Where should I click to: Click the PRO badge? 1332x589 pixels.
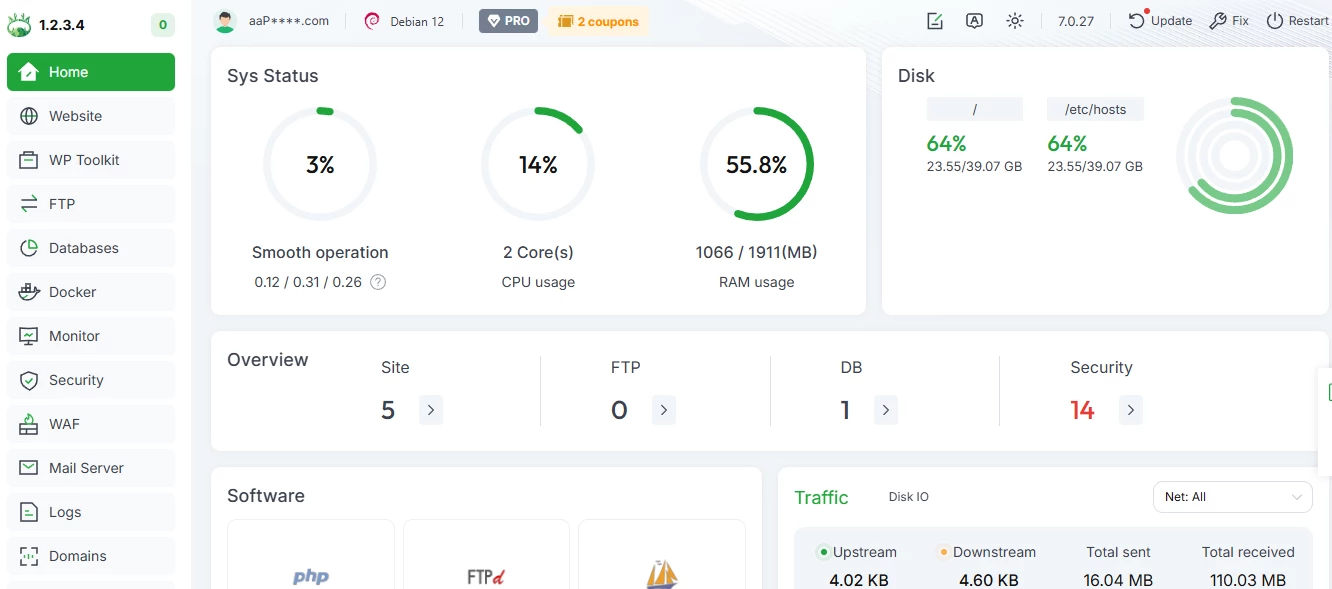pyautogui.click(x=508, y=20)
